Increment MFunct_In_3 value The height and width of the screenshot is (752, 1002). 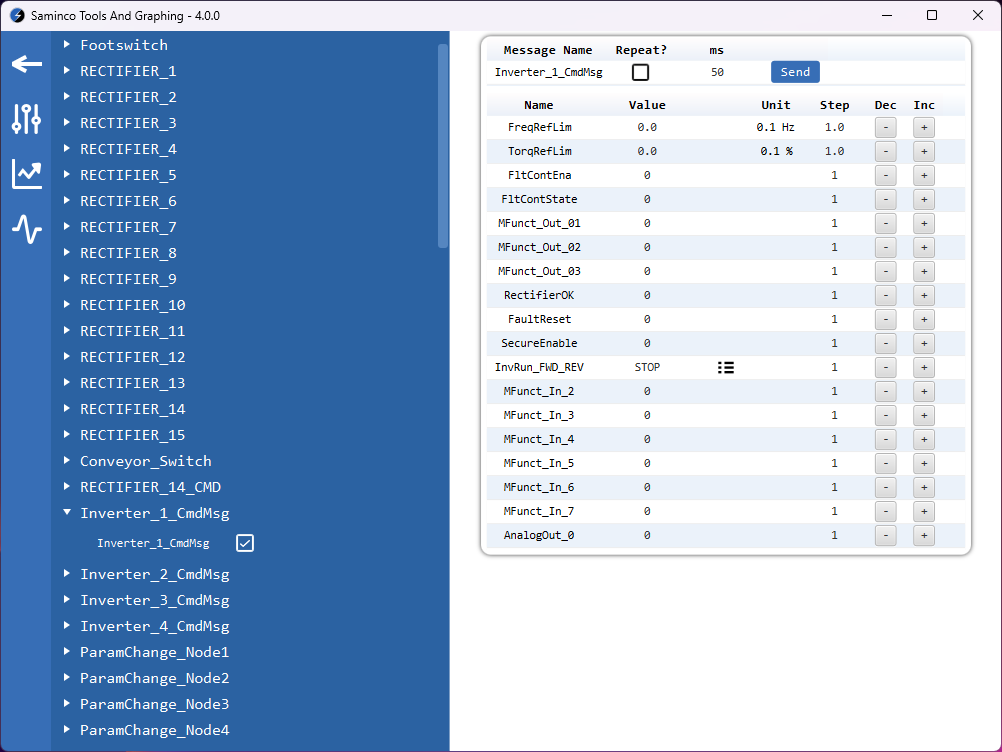coord(924,415)
